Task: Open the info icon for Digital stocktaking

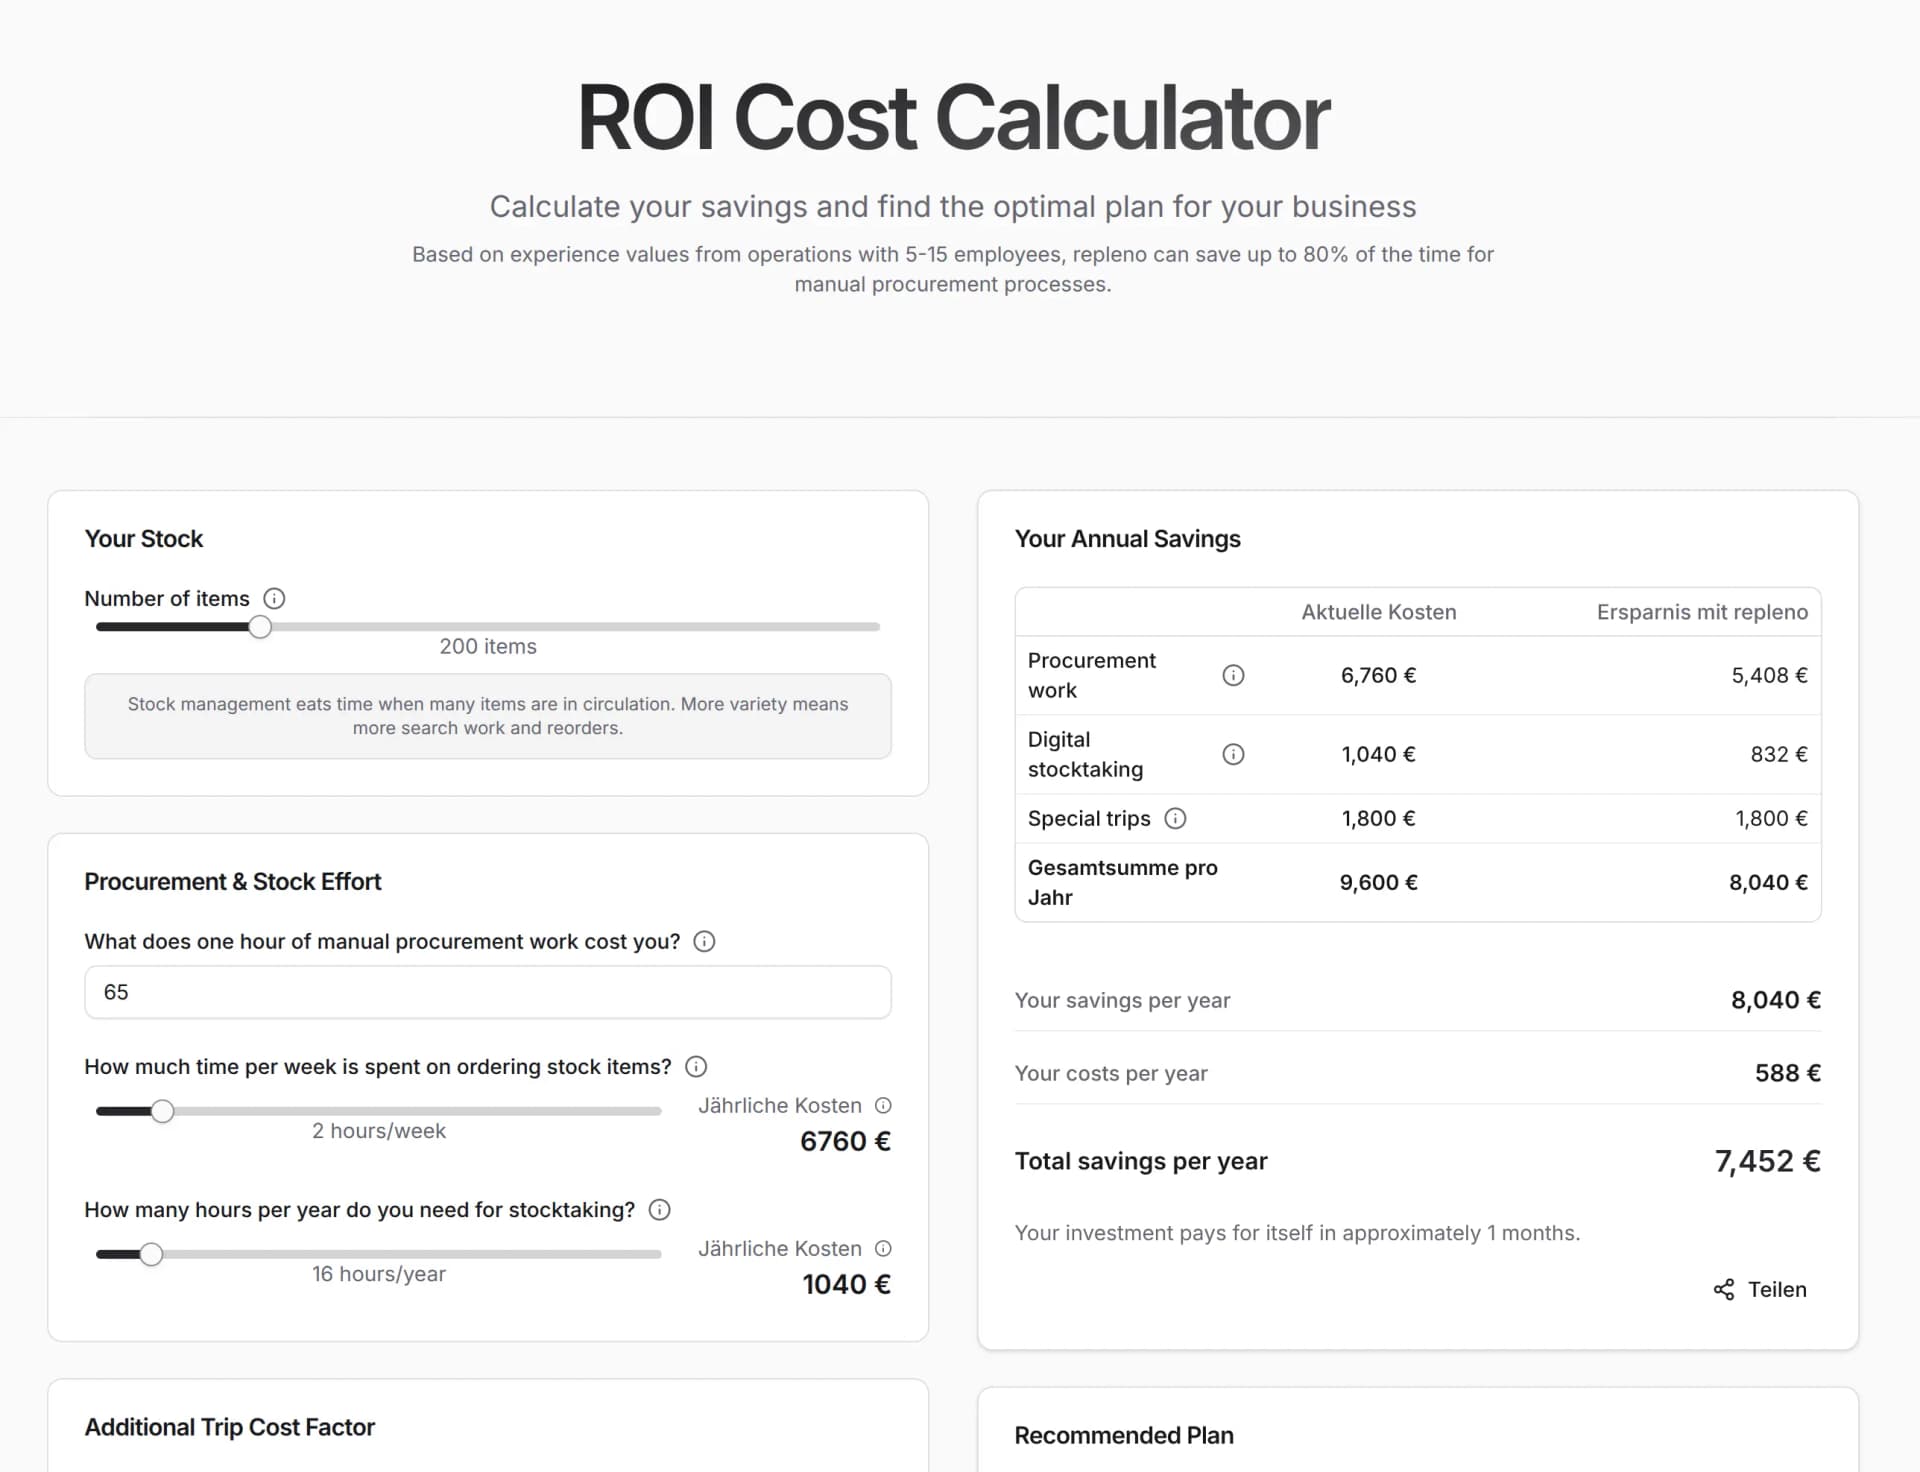Action: point(1233,754)
